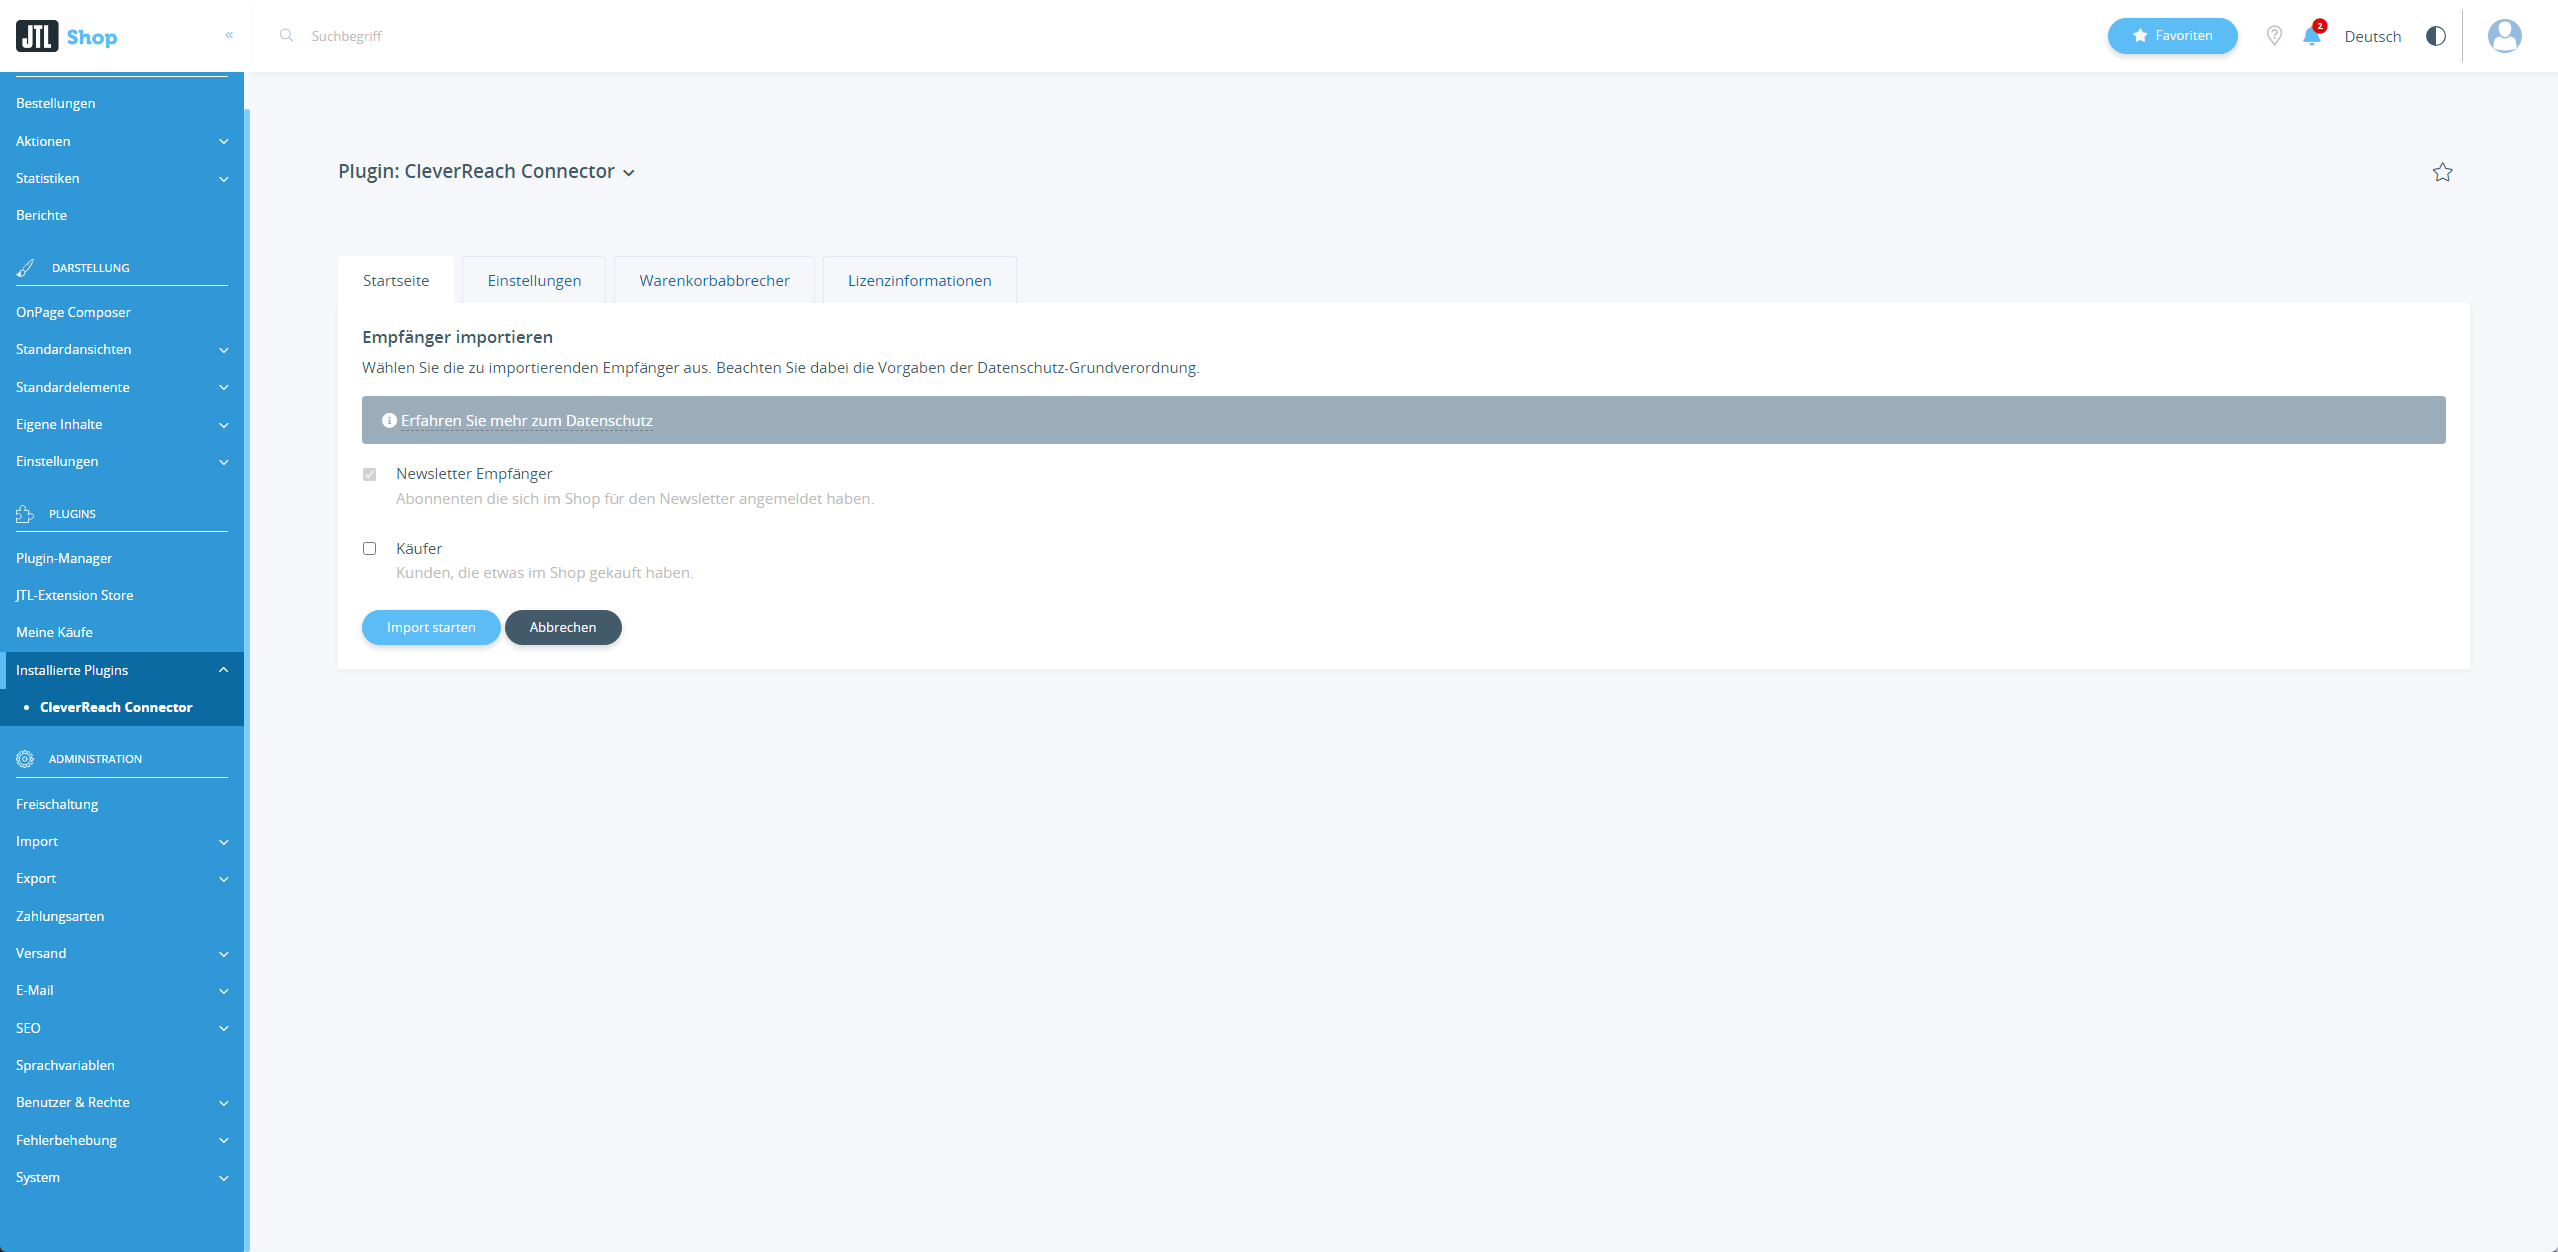Image resolution: width=2558 pixels, height=1252 pixels.
Task: Expand the System sidebar menu
Action: (122, 1177)
